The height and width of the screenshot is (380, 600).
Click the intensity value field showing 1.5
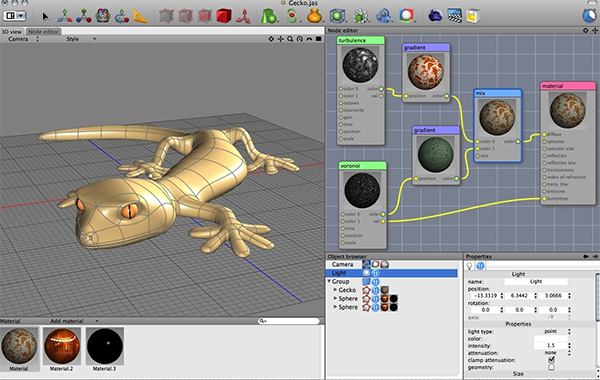[x=550, y=346]
